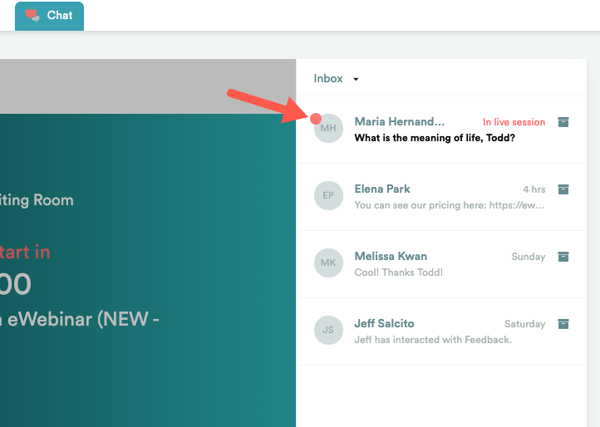Archive Elena Park conversation
600x427 pixels.
(563, 189)
